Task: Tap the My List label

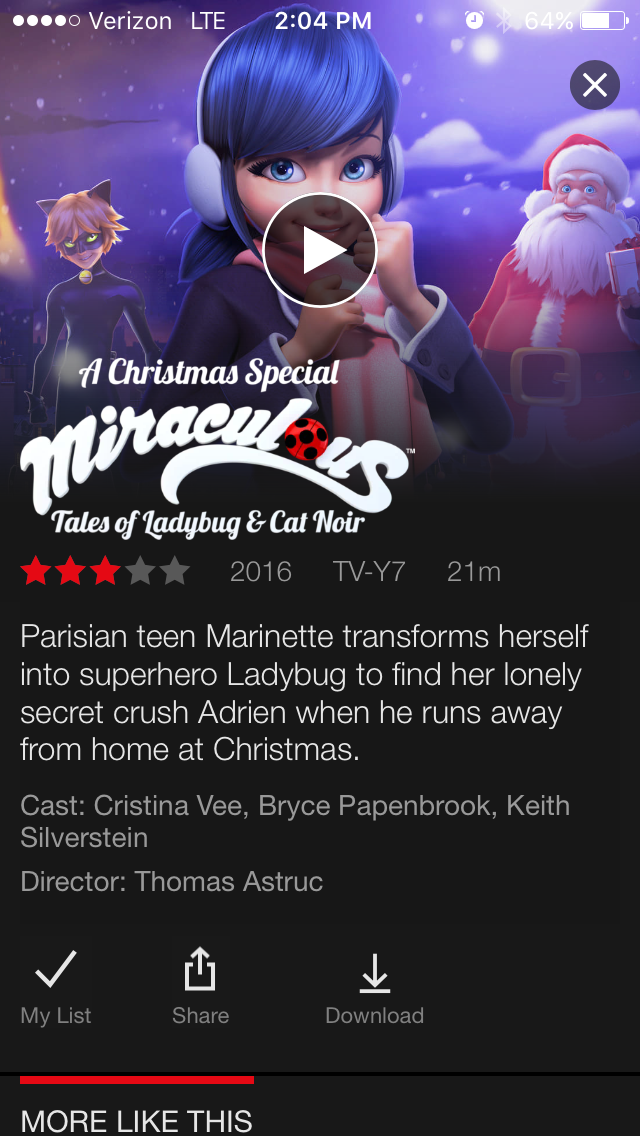Action: (x=56, y=1016)
